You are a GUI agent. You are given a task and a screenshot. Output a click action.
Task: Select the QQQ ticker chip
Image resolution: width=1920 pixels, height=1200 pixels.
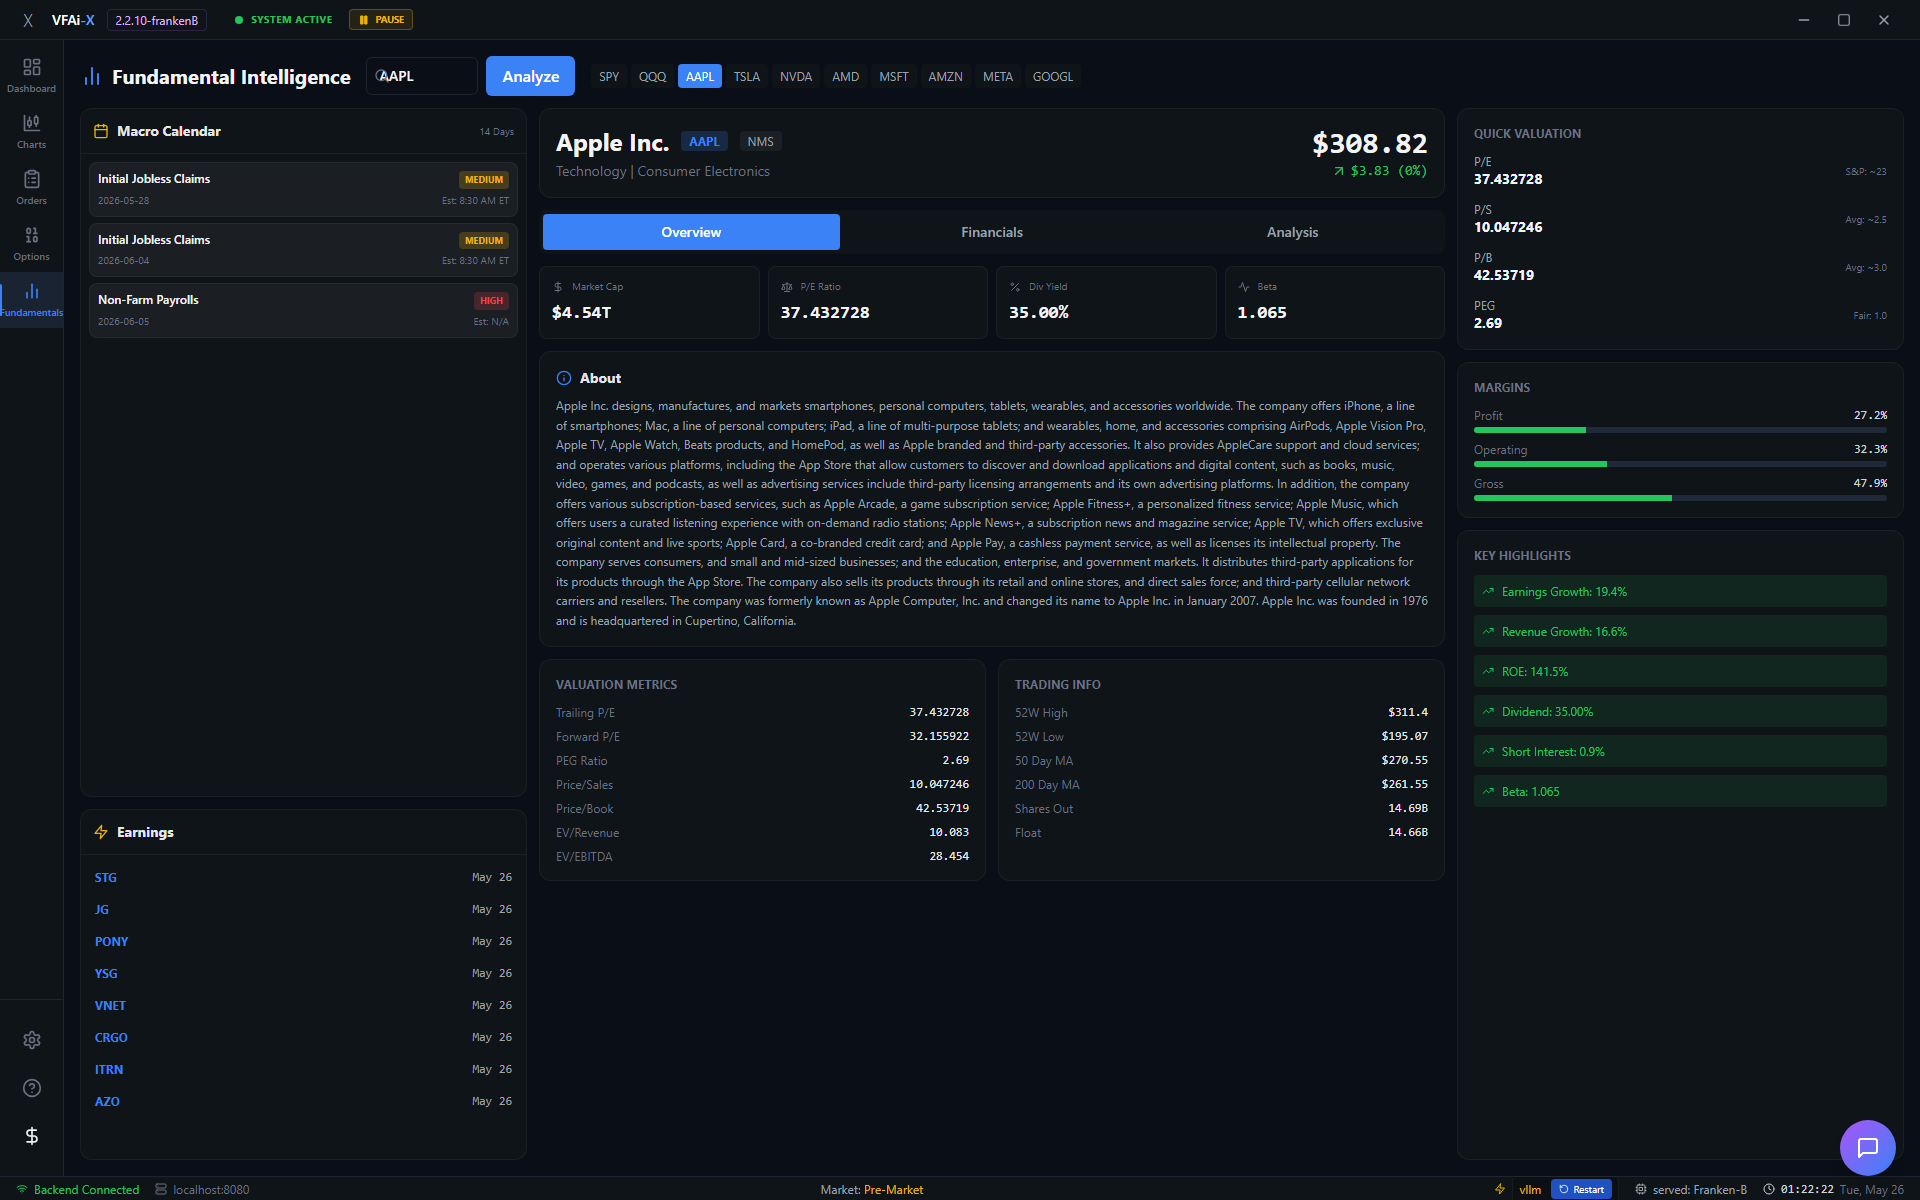coord(652,77)
